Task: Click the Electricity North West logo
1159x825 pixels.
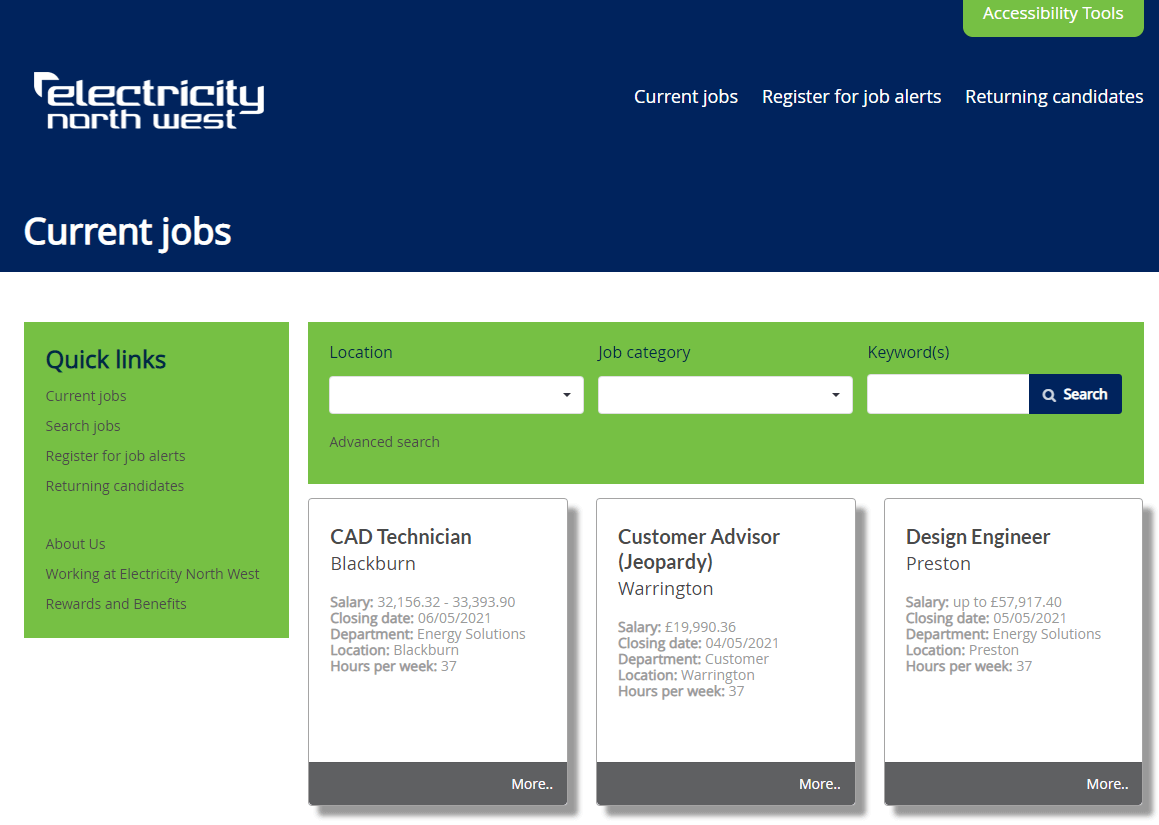Action: (x=150, y=100)
